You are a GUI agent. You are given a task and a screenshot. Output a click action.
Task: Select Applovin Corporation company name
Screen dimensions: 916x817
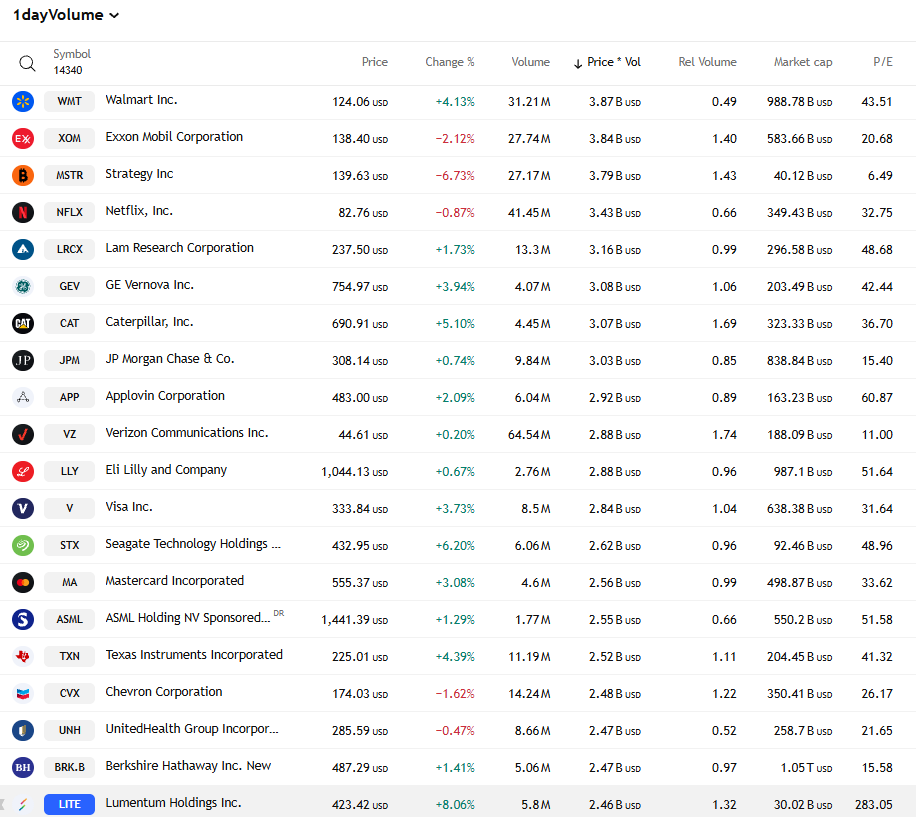click(x=165, y=396)
